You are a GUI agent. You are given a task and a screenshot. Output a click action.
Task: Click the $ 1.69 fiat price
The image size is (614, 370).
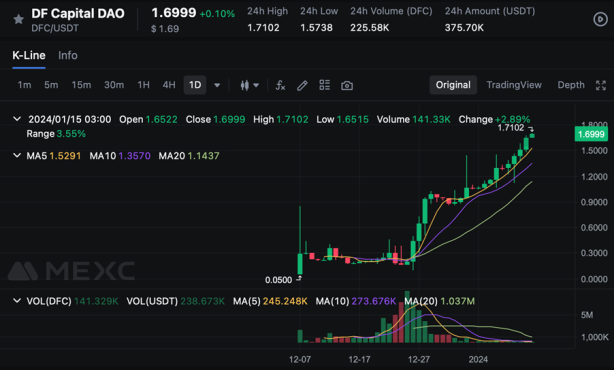(165, 29)
